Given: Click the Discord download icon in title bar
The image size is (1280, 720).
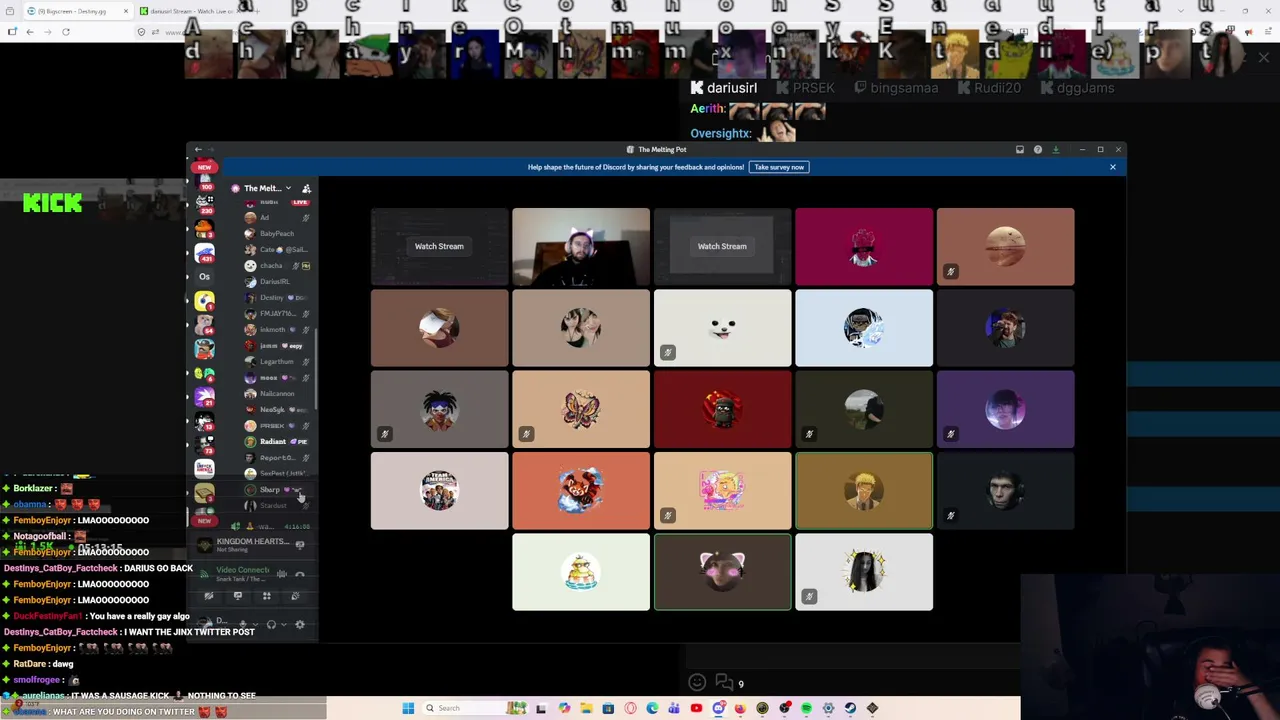Looking at the screenshot, I should 1056,150.
